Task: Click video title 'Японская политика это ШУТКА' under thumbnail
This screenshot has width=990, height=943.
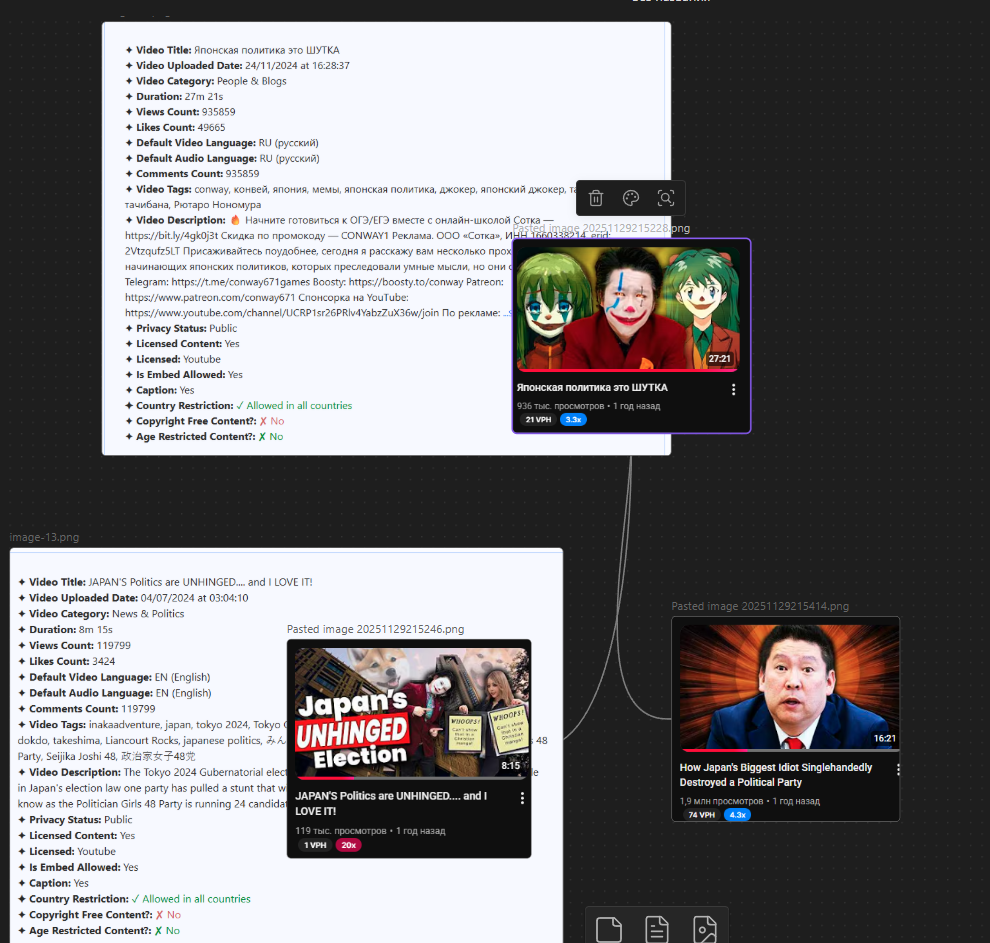Action: (592, 388)
